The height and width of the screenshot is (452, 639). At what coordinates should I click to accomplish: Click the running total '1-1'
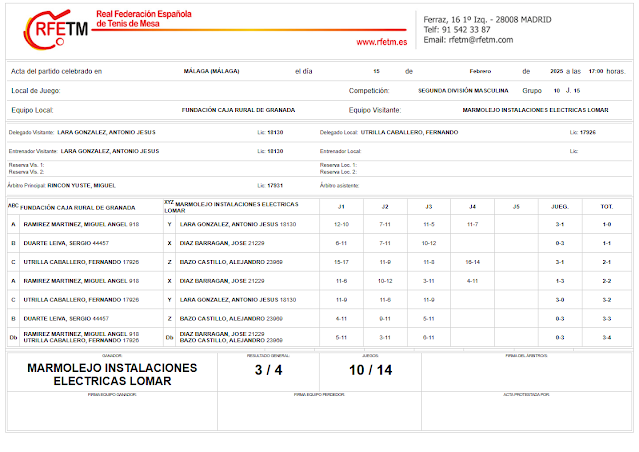click(x=607, y=243)
